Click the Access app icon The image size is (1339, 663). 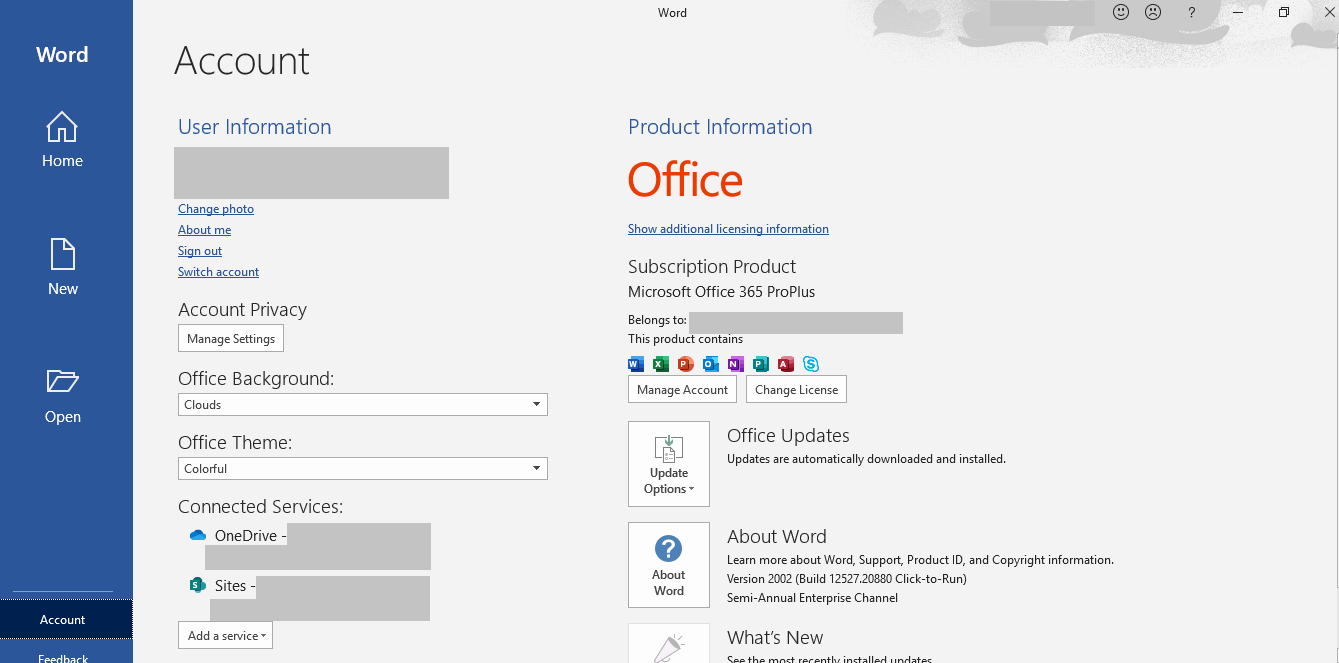tap(786, 364)
